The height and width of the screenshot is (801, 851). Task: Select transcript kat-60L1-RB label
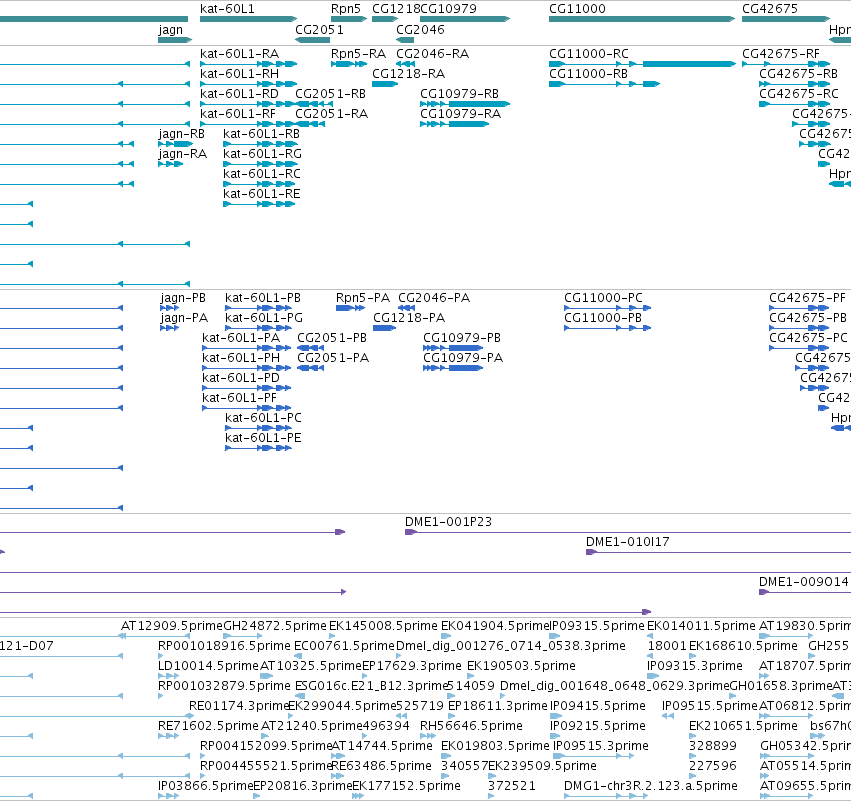click(x=262, y=134)
